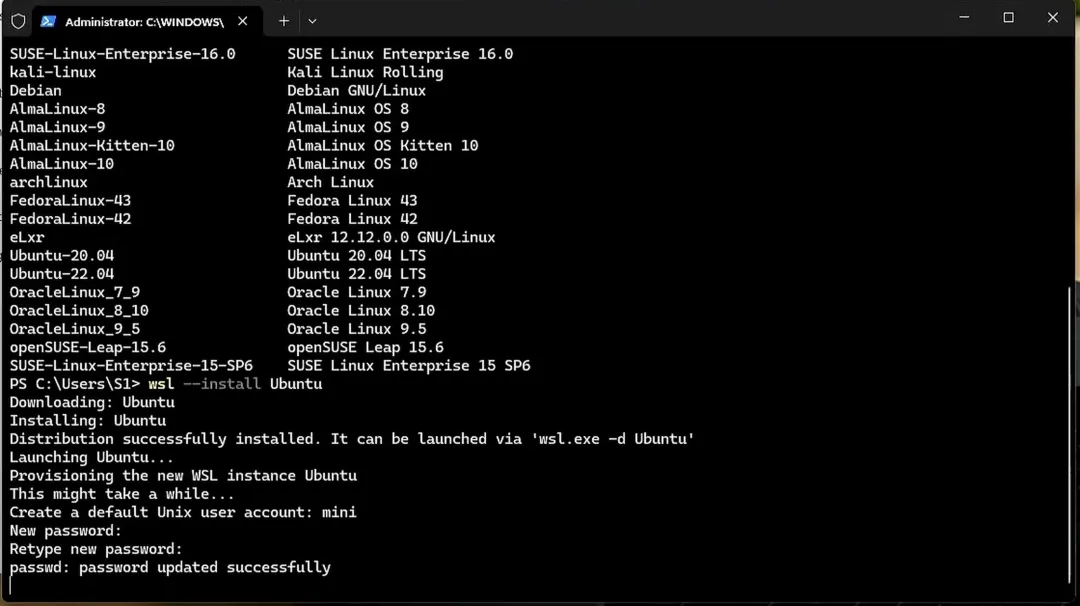Click the 'Ubuntu-22.04' list entry
The image size is (1080, 606).
click(x=62, y=274)
